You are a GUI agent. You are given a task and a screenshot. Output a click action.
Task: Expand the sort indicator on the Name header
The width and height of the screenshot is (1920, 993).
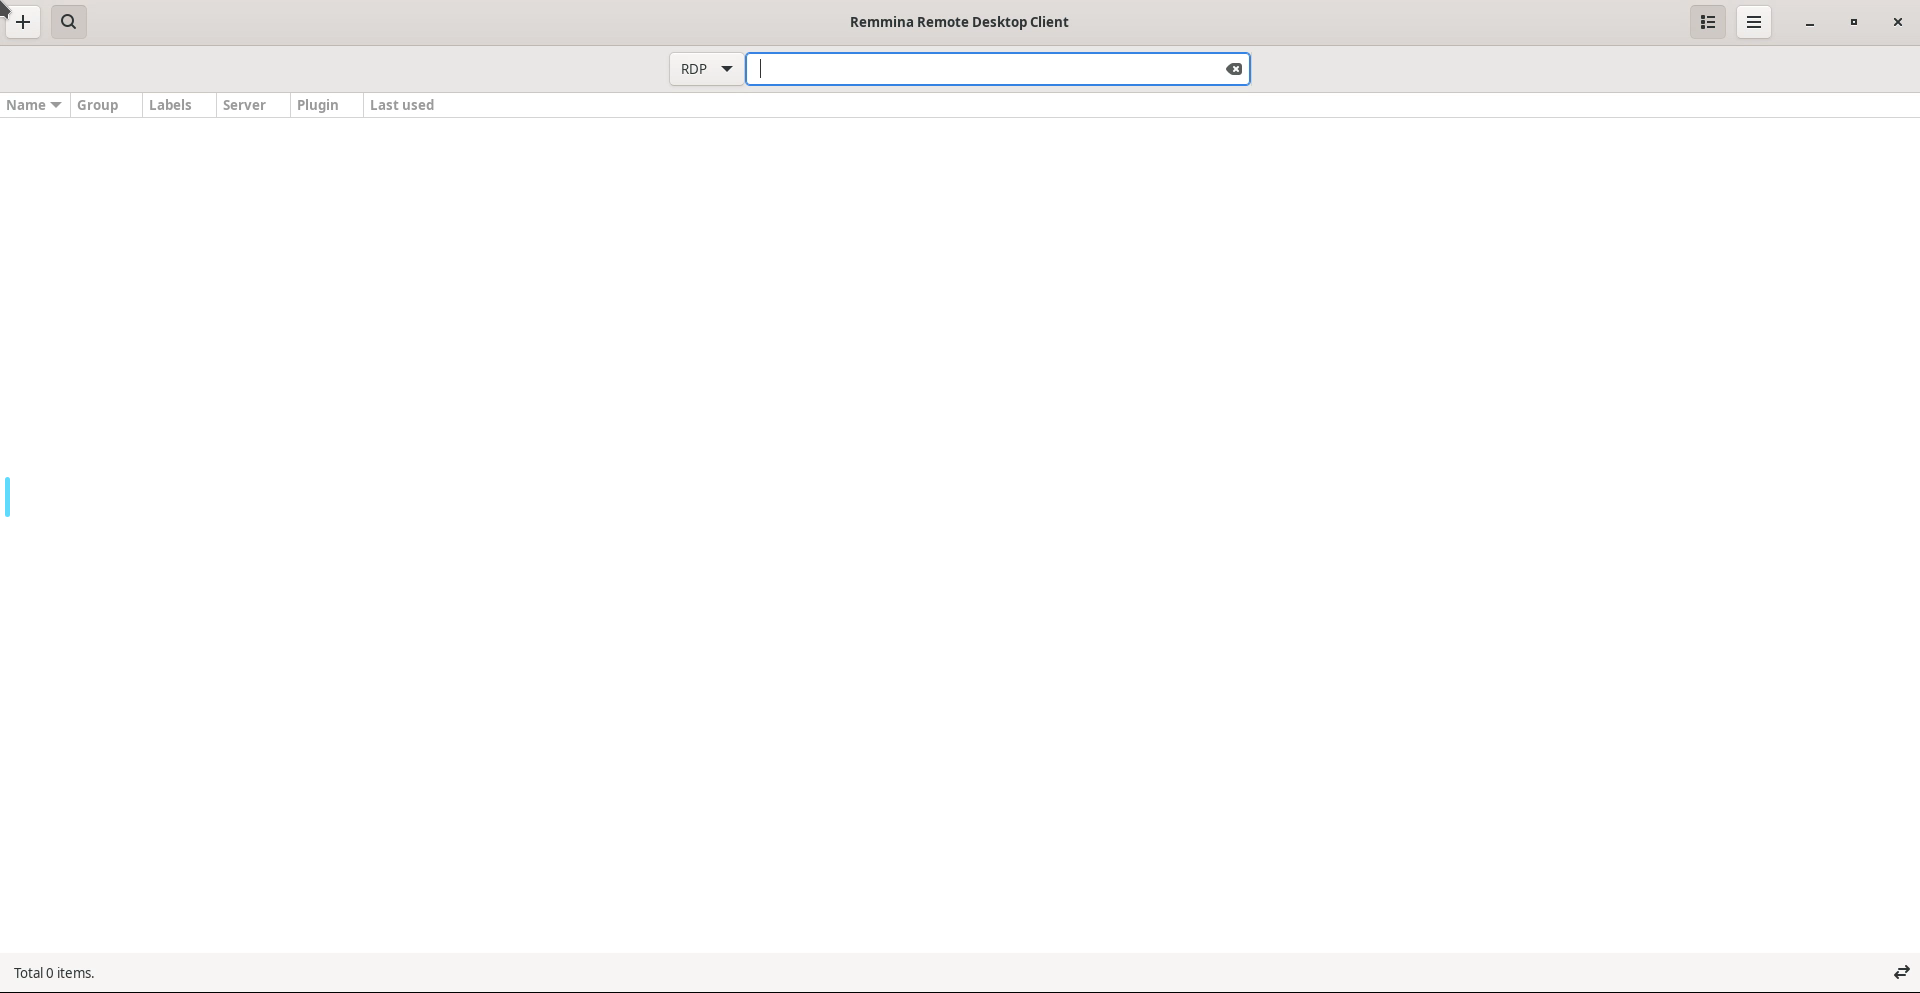(55, 104)
